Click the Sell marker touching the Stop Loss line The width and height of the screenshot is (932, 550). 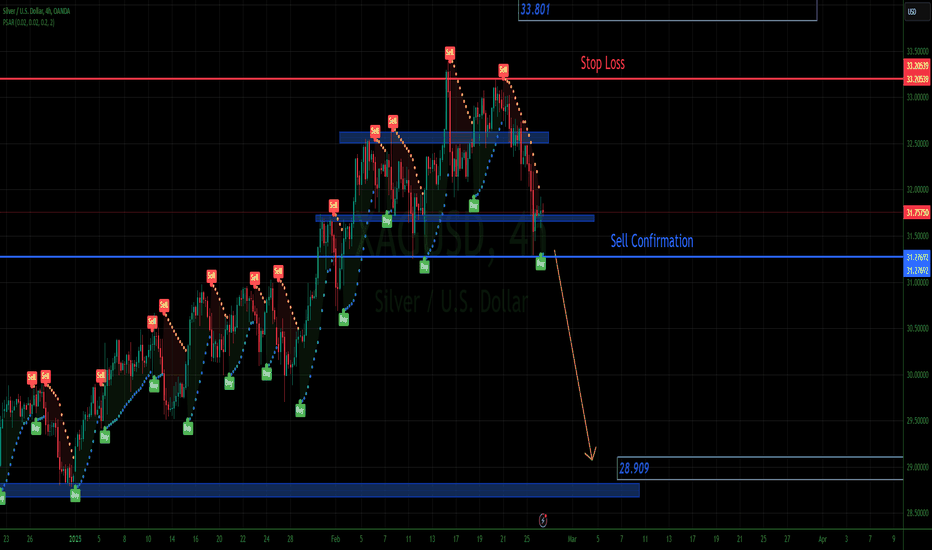[503, 70]
